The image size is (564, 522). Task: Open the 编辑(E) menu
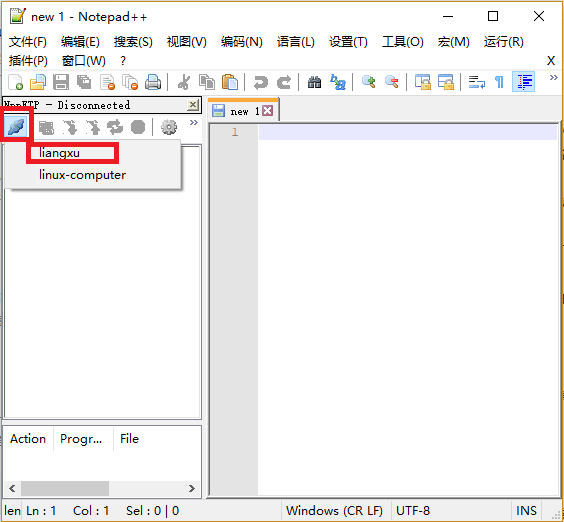point(80,42)
